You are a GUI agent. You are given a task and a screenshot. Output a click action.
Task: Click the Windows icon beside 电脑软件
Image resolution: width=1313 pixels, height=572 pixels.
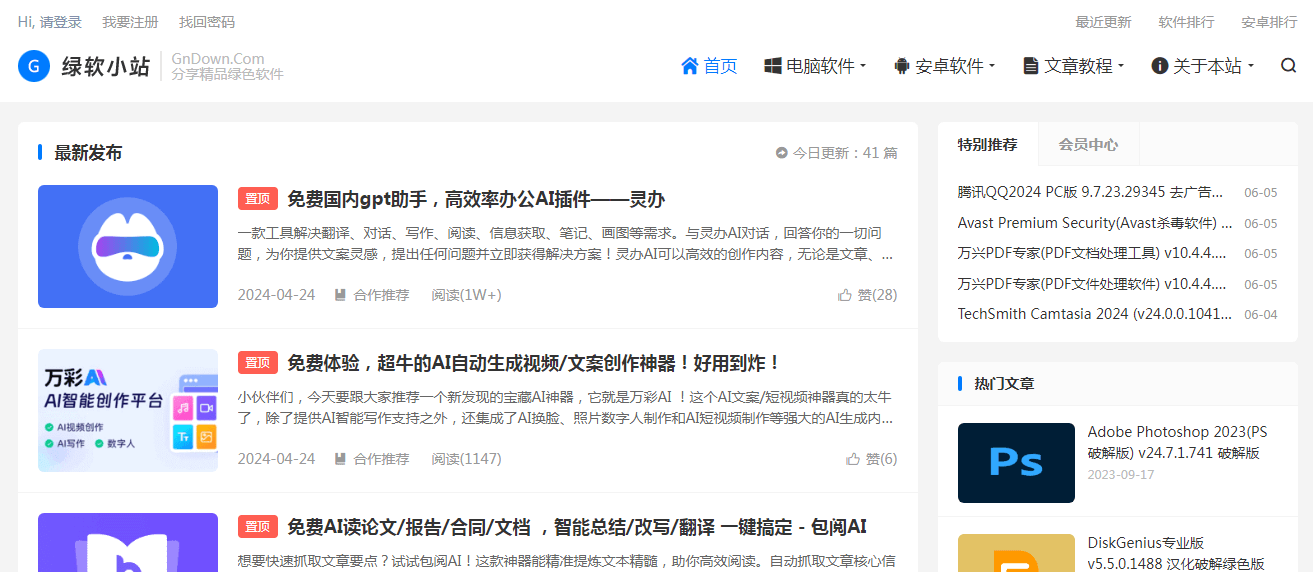tap(772, 66)
